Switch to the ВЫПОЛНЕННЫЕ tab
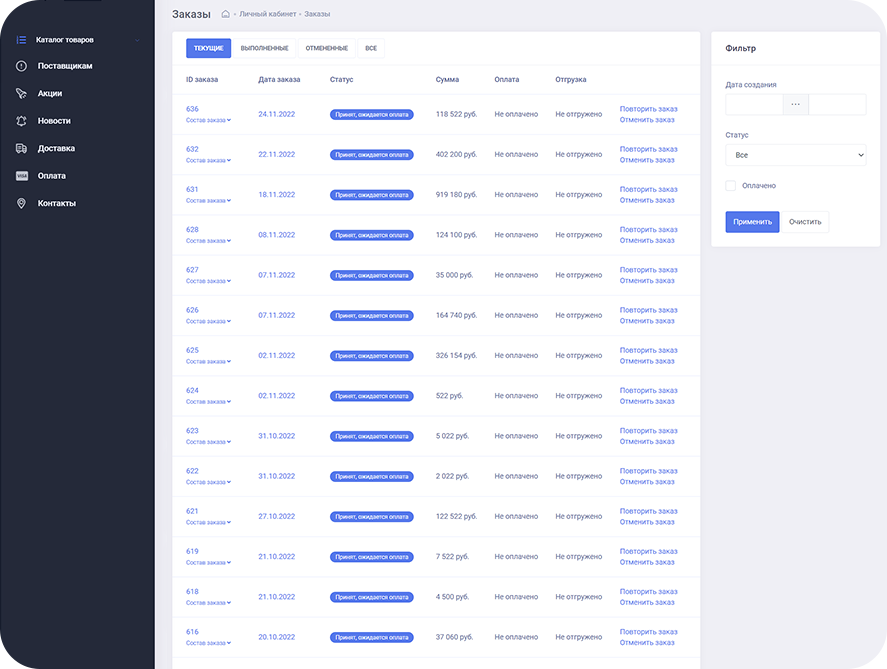 pos(263,47)
